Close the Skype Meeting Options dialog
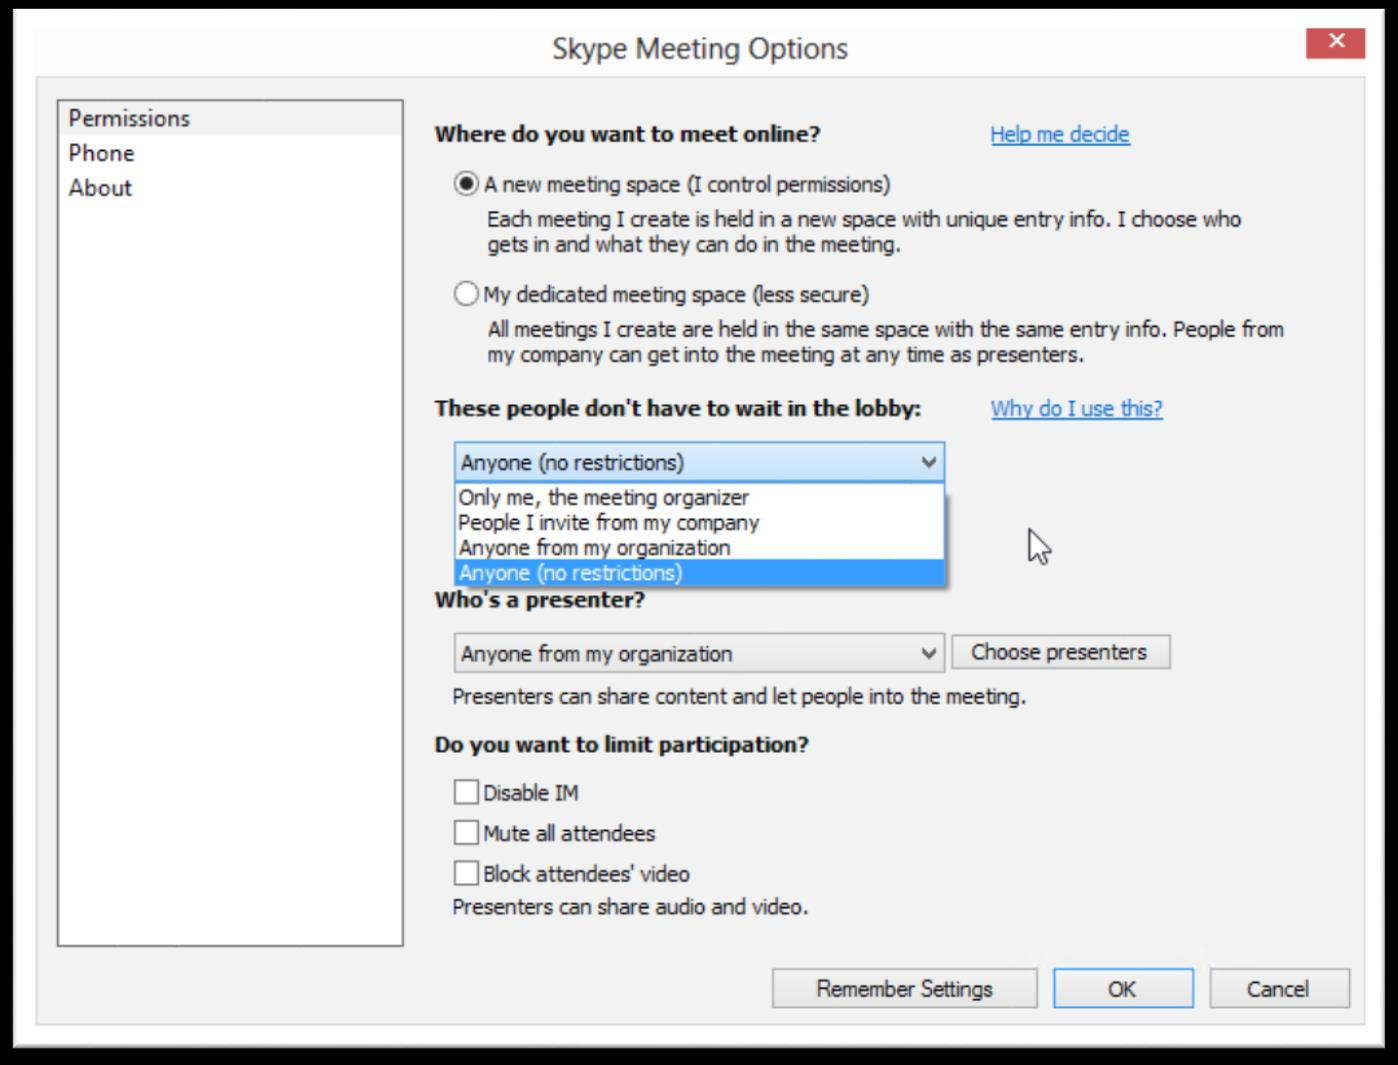Image resolution: width=1398 pixels, height=1065 pixels. (x=1335, y=42)
